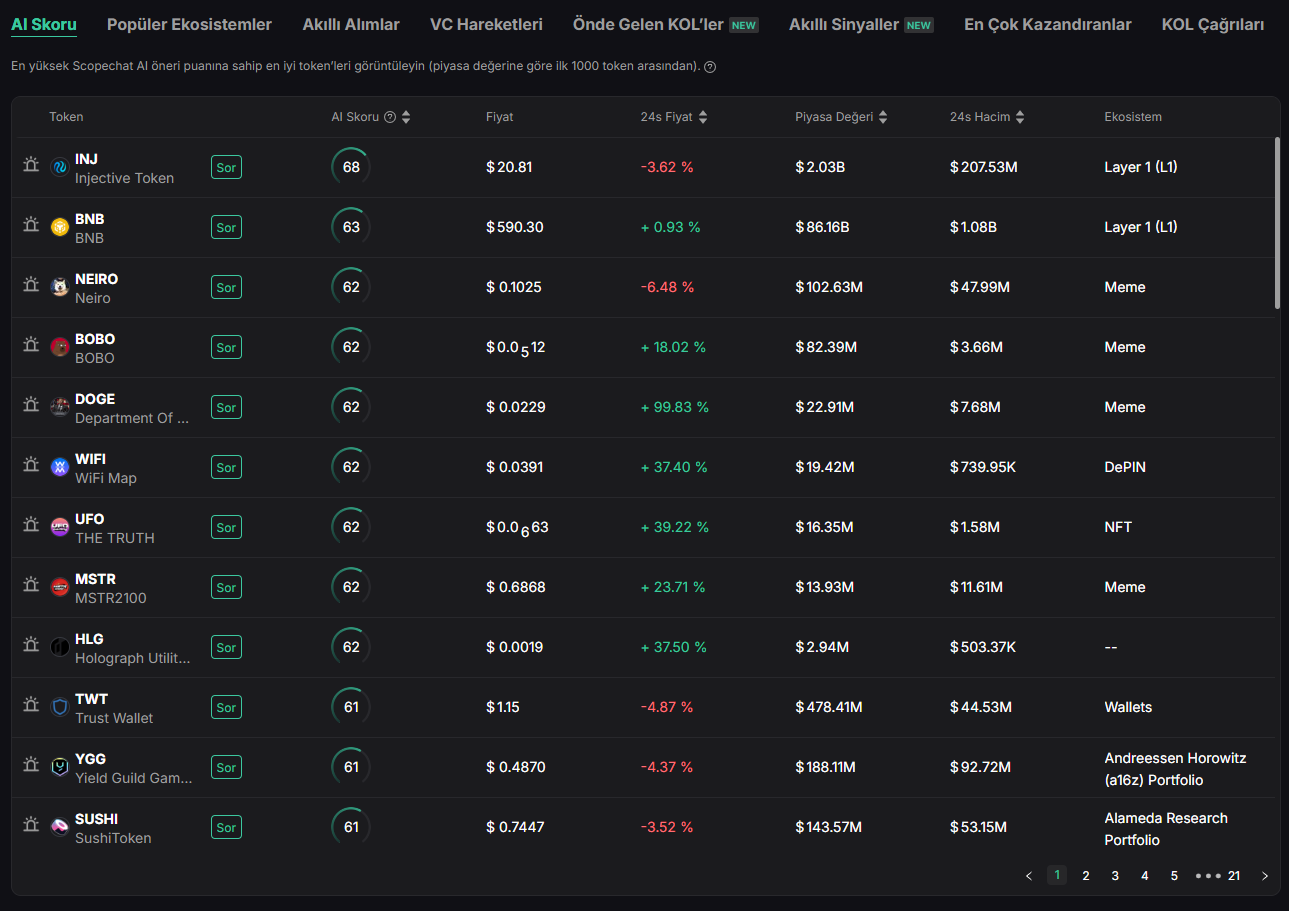Click Sor button for NEIRO
The width and height of the screenshot is (1289, 911).
227,287
